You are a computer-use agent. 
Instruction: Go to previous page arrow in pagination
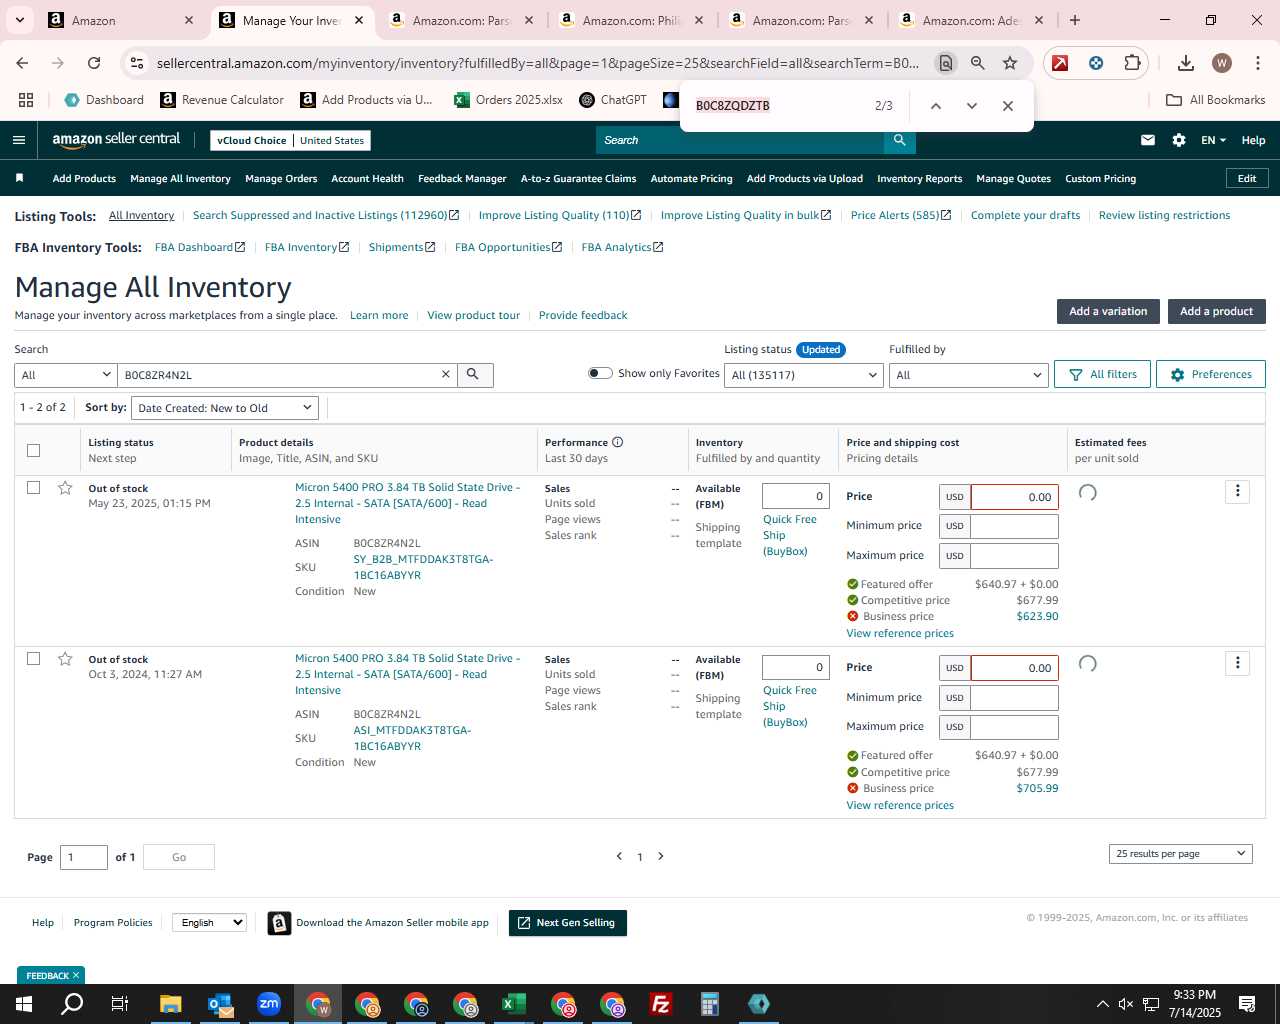619,856
